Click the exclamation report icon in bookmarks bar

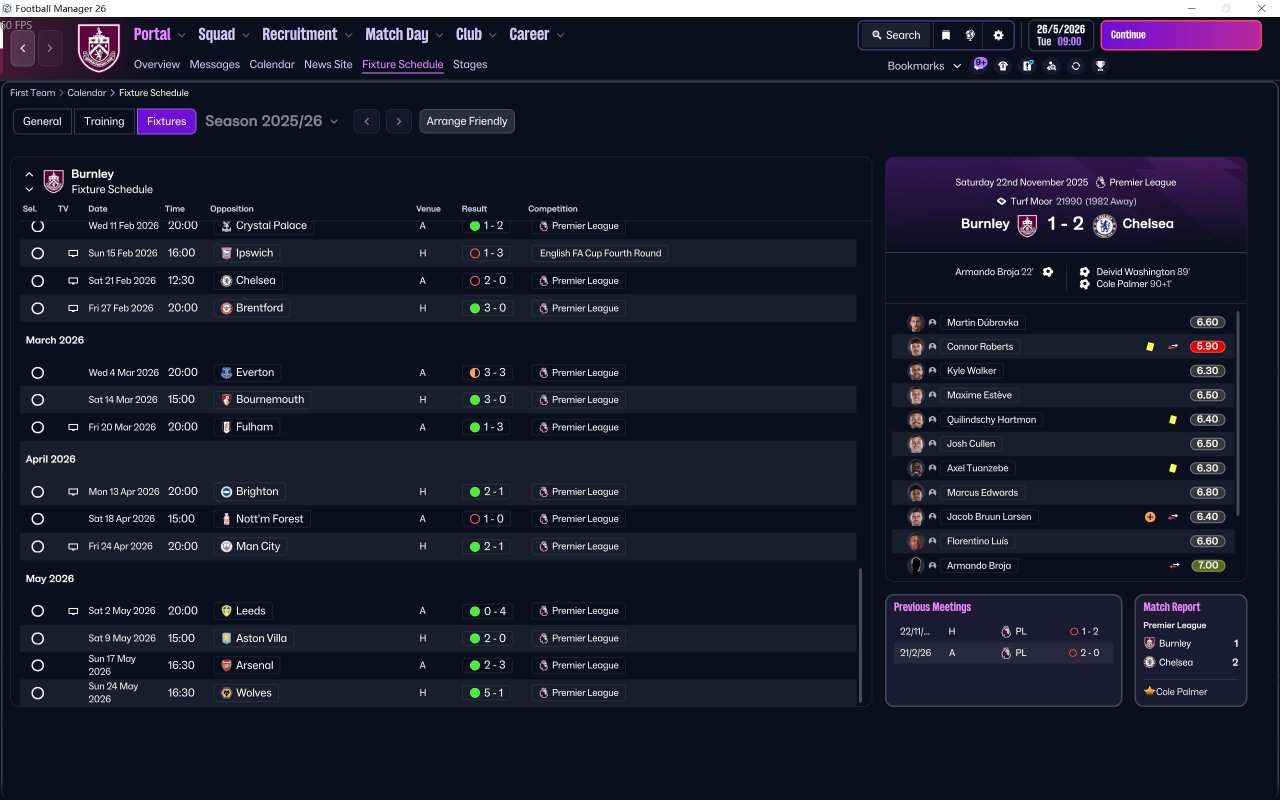click(x=1027, y=66)
